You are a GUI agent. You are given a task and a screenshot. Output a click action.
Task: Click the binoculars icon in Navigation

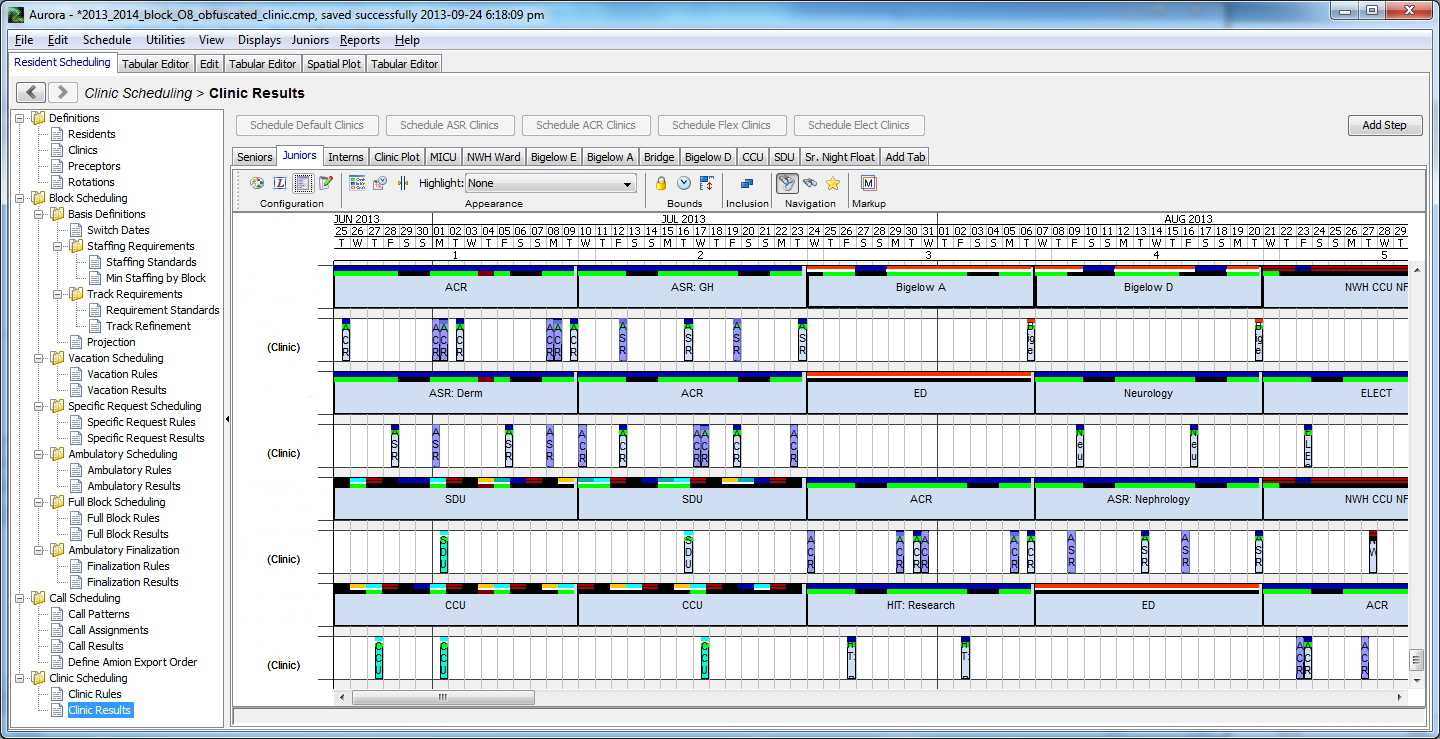click(810, 183)
